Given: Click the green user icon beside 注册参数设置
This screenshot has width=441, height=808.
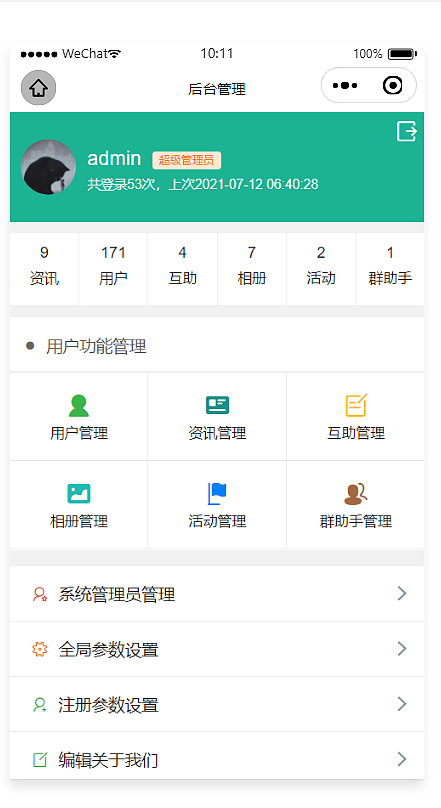Looking at the screenshot, I should click(x=40, y=704).
